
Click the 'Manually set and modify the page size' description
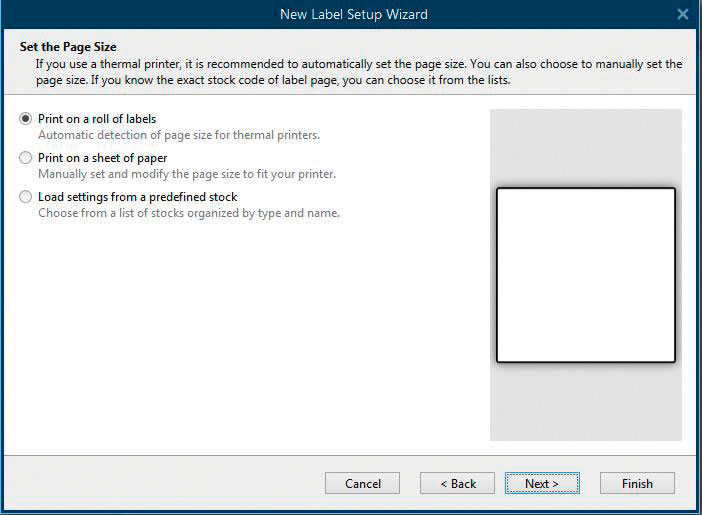pyautogui.click(x=187, y=174)
